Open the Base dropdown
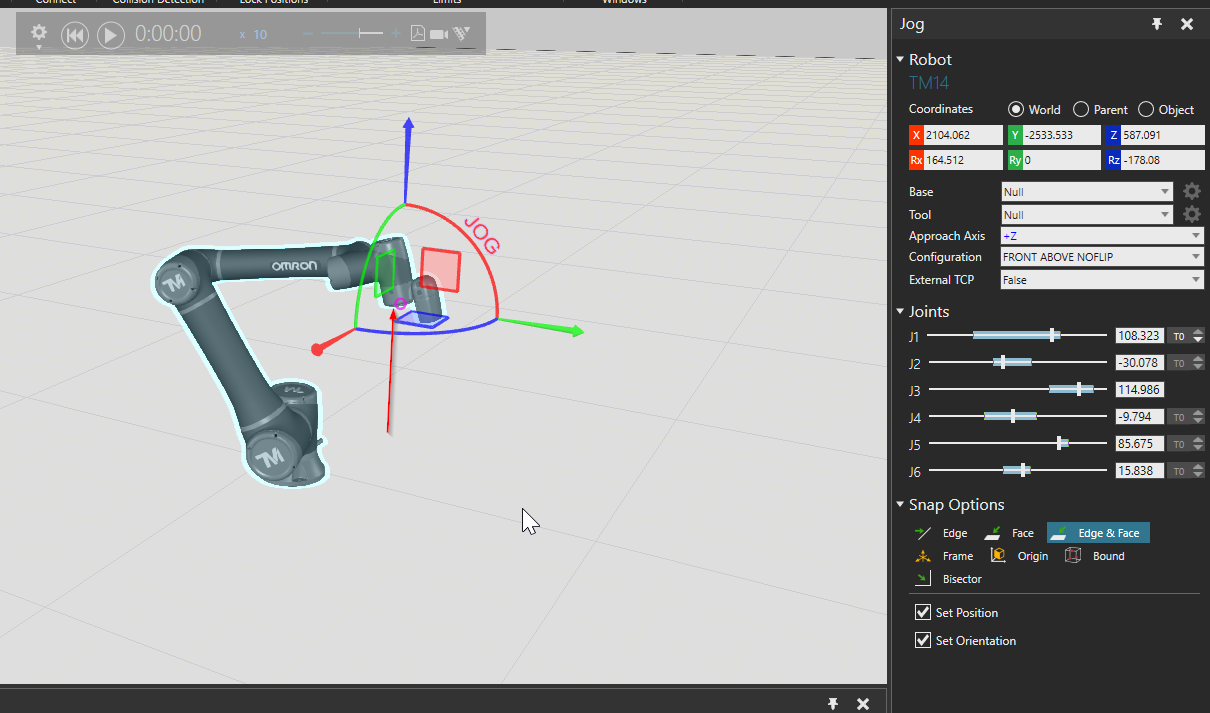1210x713 pixels. (1087, 192)
